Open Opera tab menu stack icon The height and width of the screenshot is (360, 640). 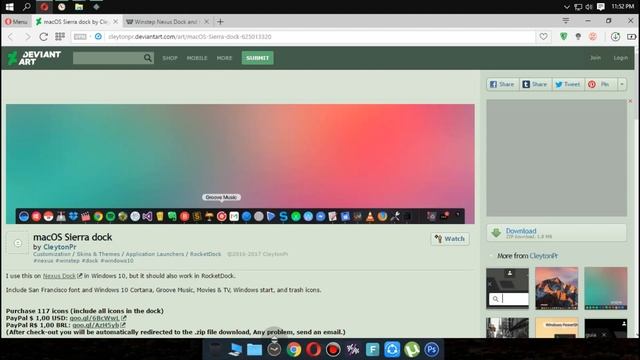[x=566, y=21]
